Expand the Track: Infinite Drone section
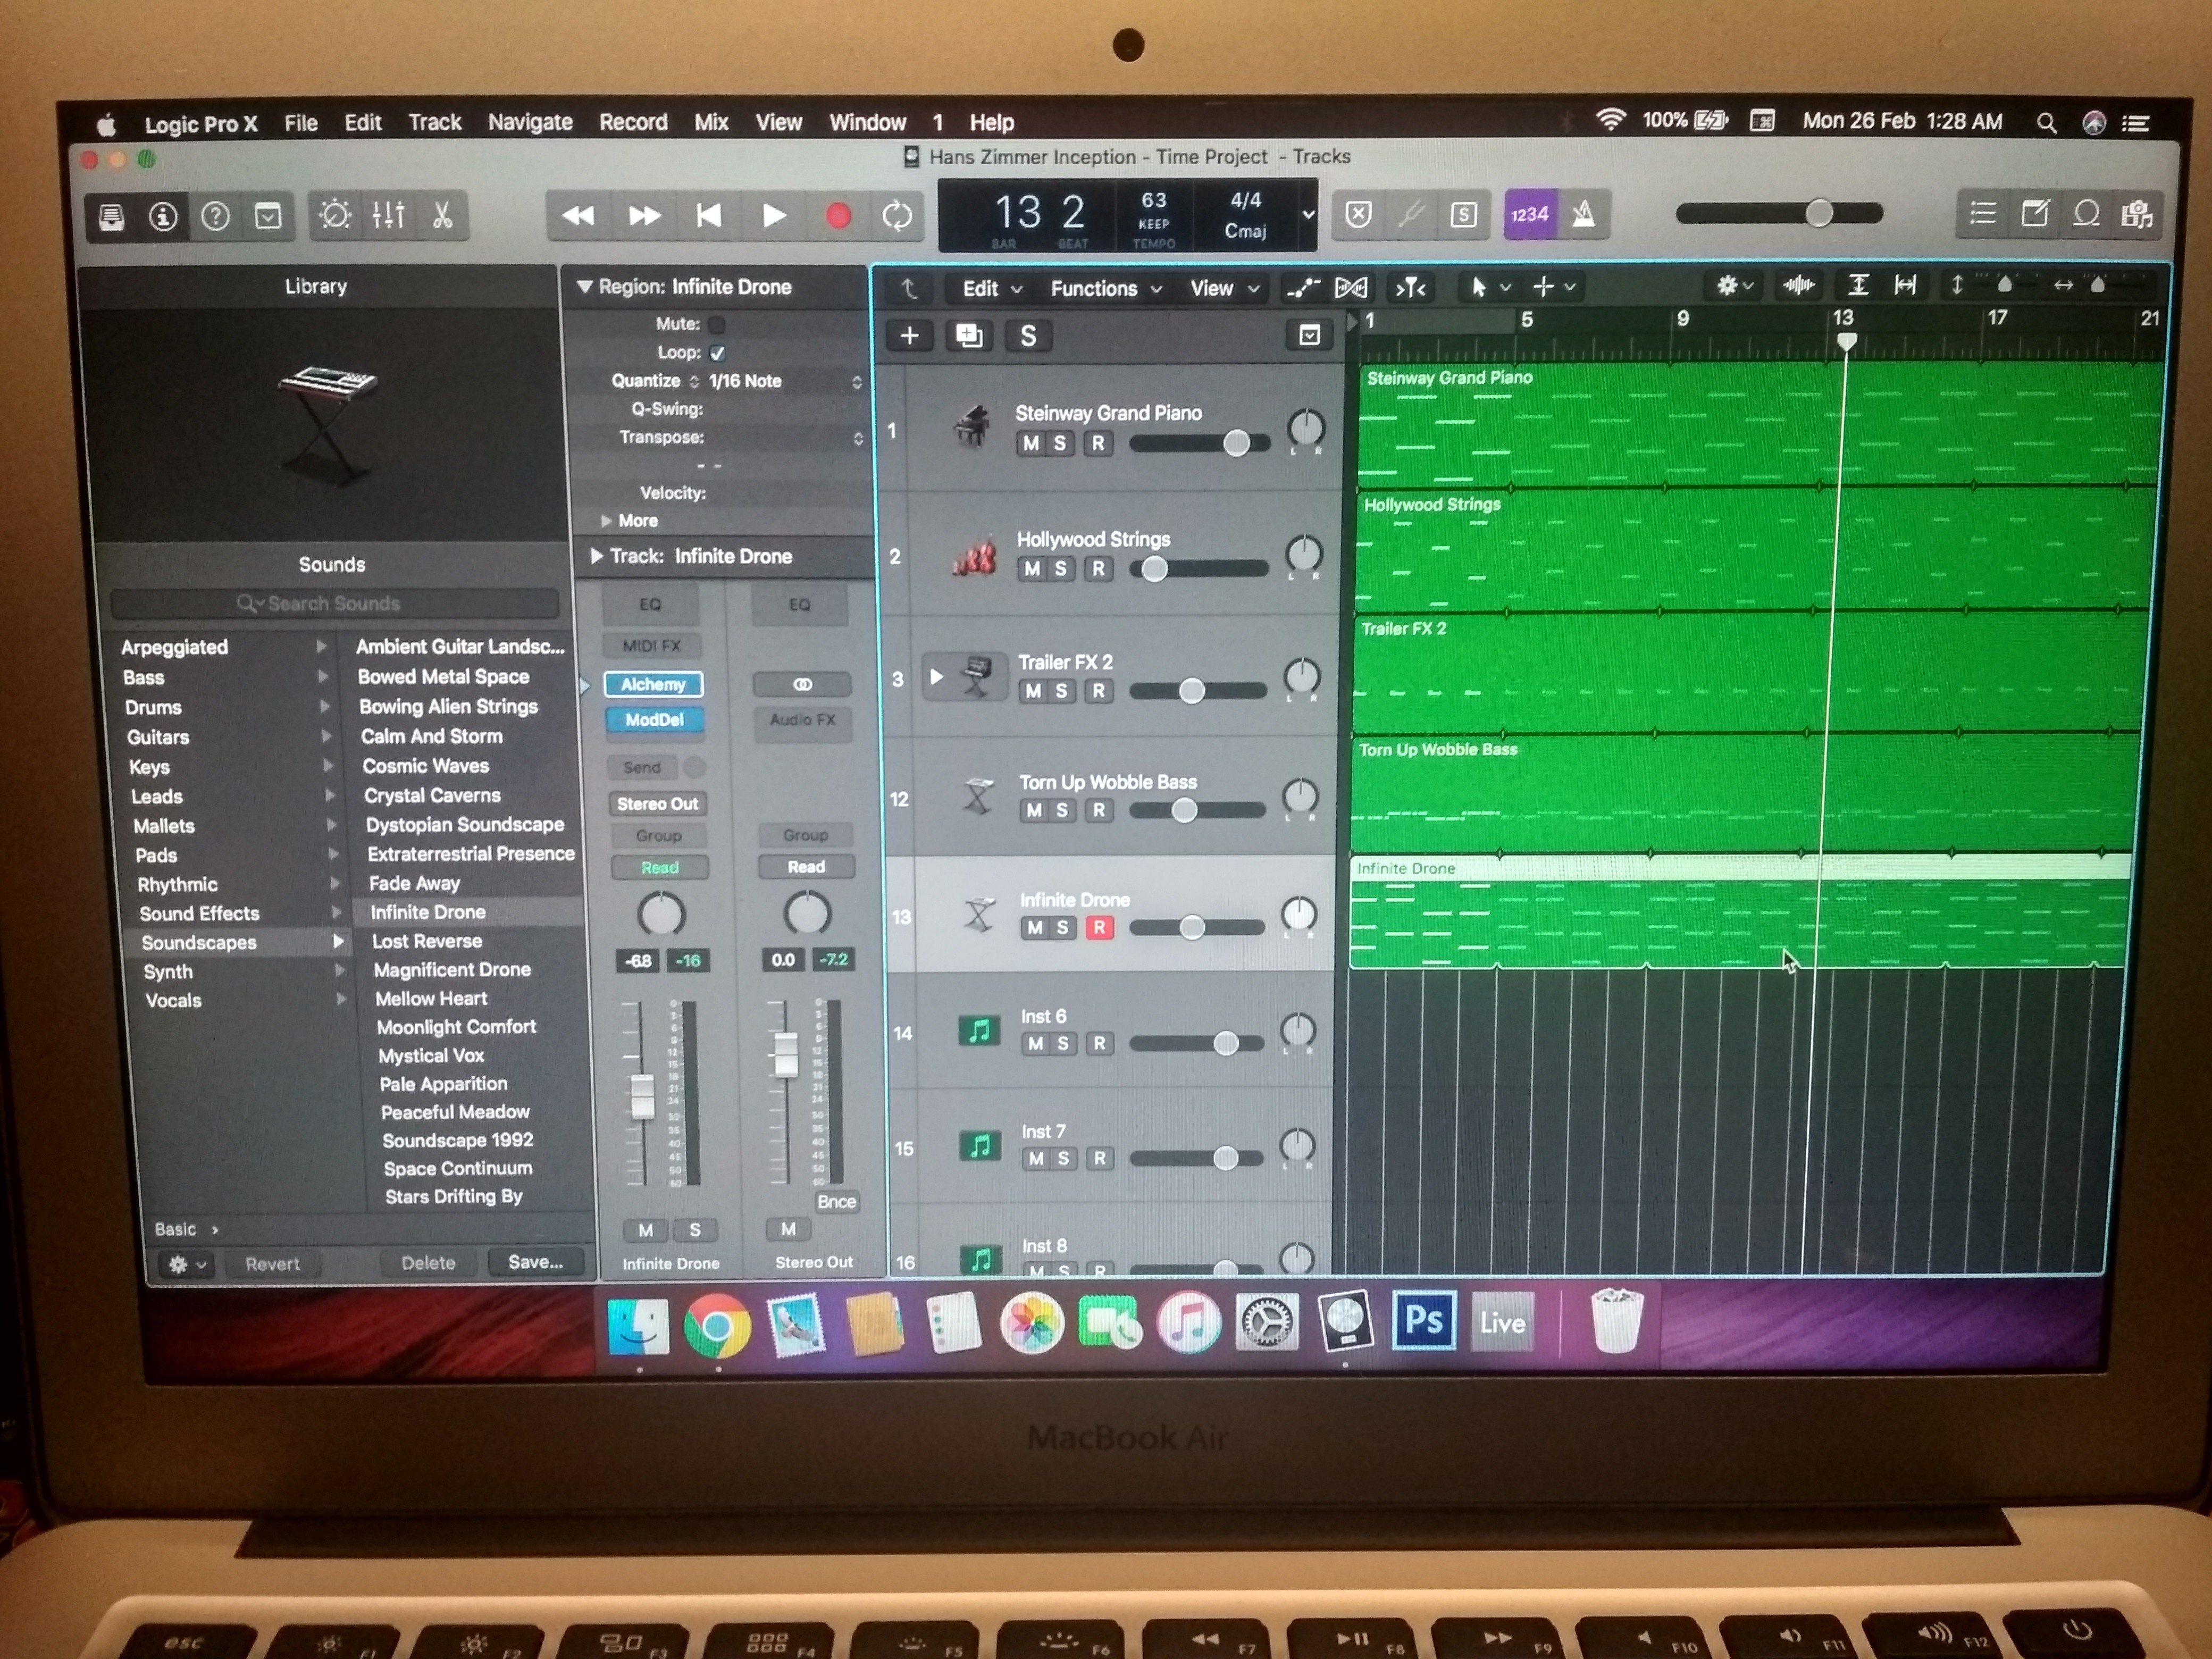This screenshot has width=2212, height=1659. (x=596, y=556)
